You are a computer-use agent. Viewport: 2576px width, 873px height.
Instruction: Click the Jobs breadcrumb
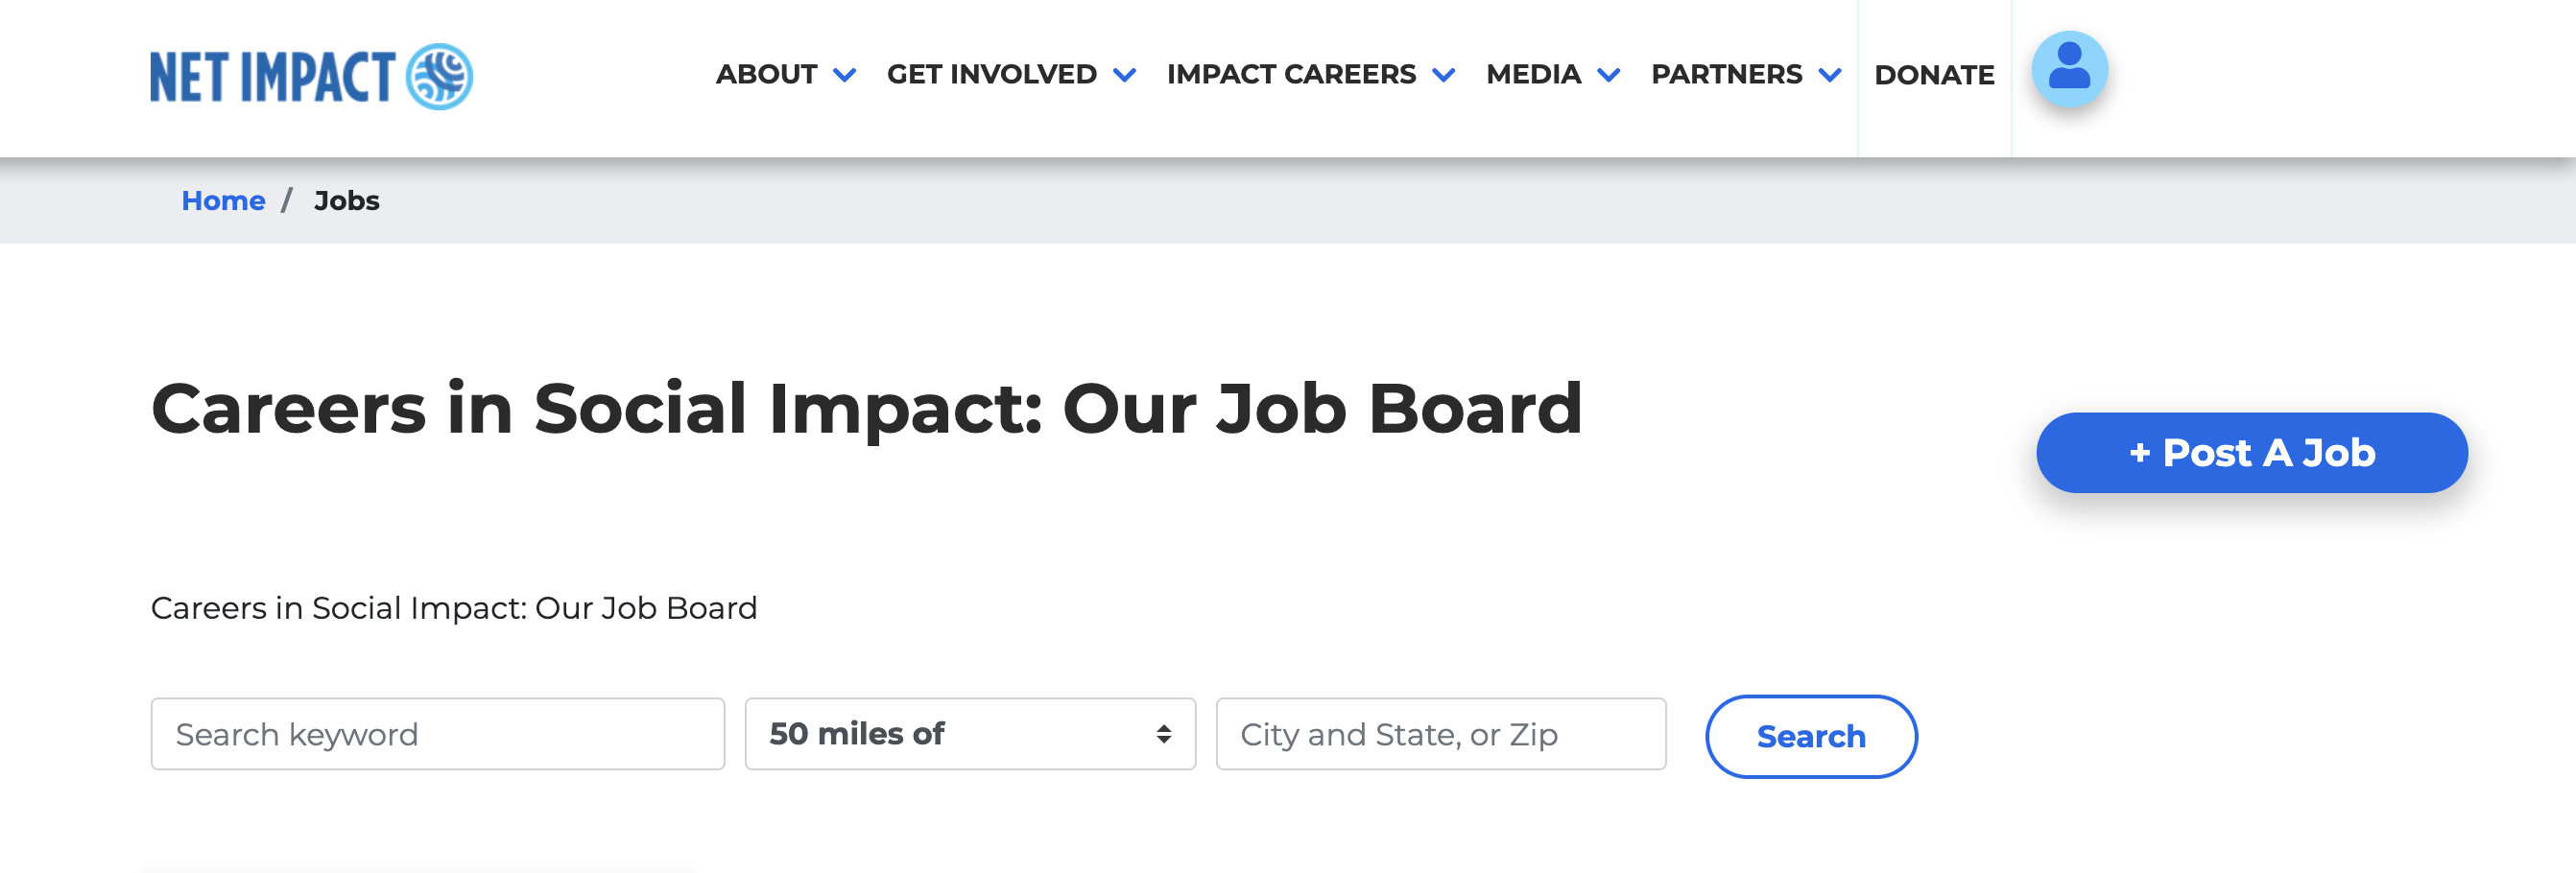(346, 201)
